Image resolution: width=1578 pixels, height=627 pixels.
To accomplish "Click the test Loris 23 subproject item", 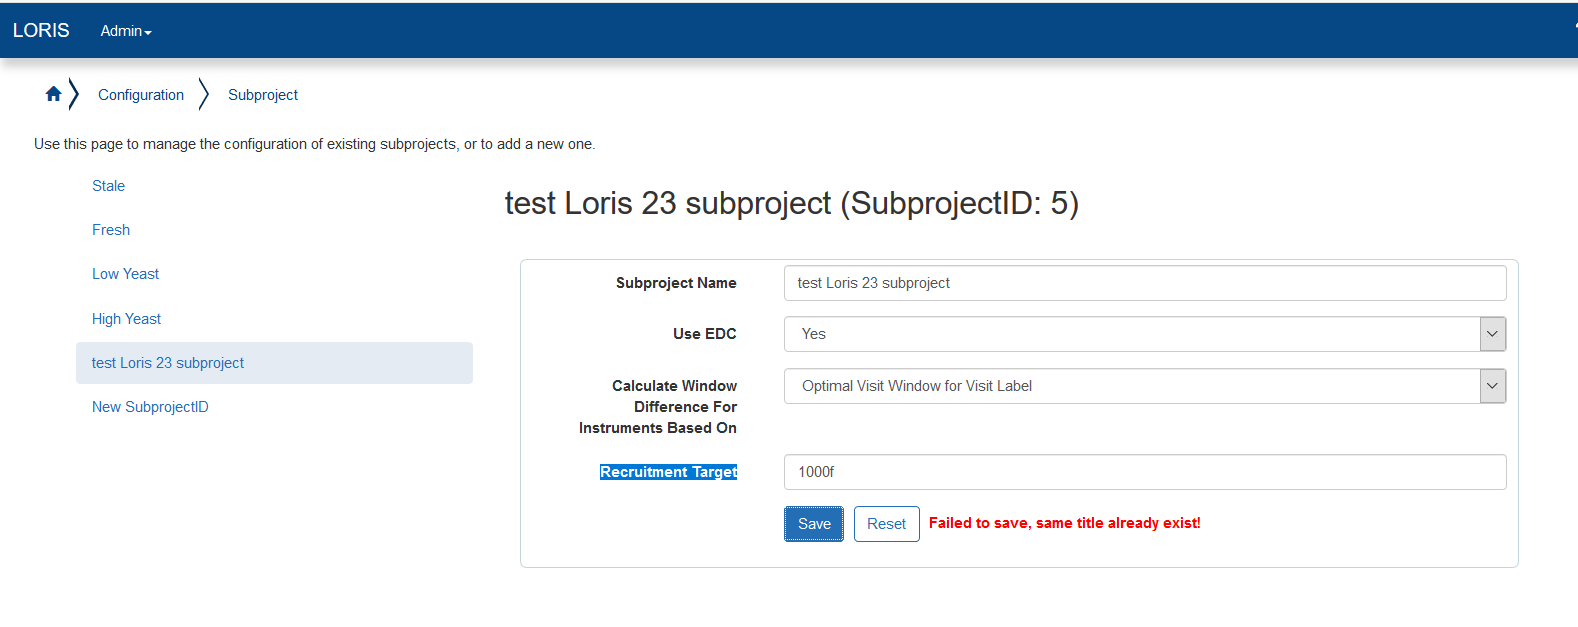I will click(x=167, y=362).
